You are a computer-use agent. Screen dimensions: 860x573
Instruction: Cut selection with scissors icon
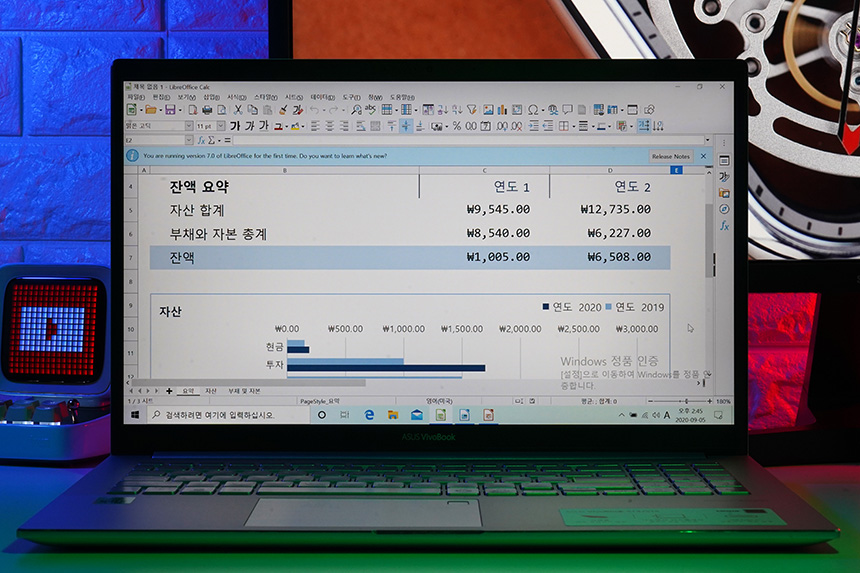238,110
